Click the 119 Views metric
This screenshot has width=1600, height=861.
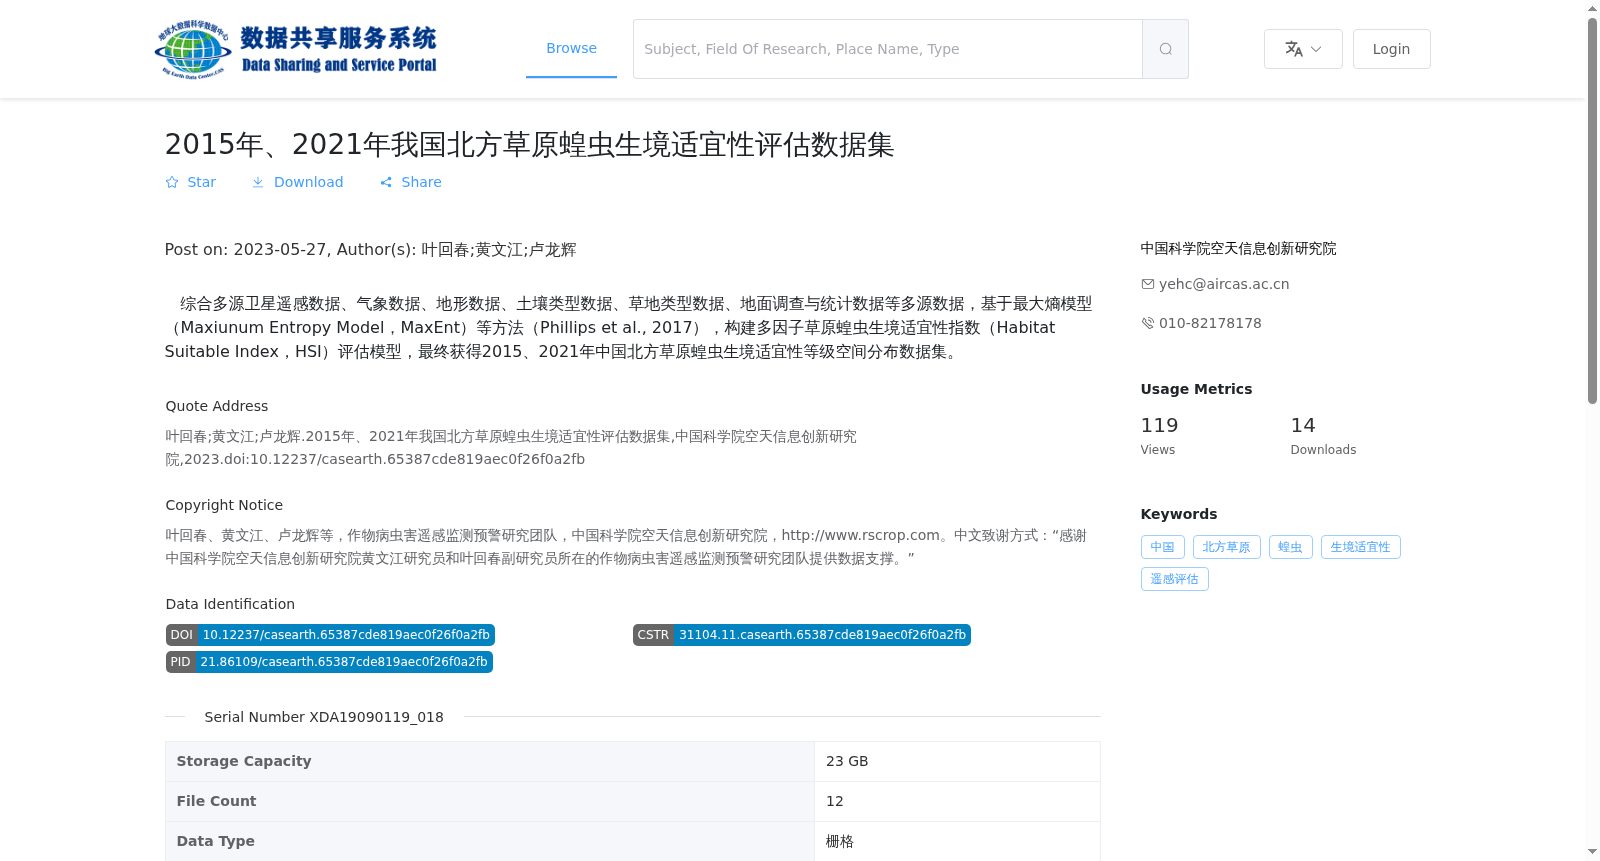1160,436
